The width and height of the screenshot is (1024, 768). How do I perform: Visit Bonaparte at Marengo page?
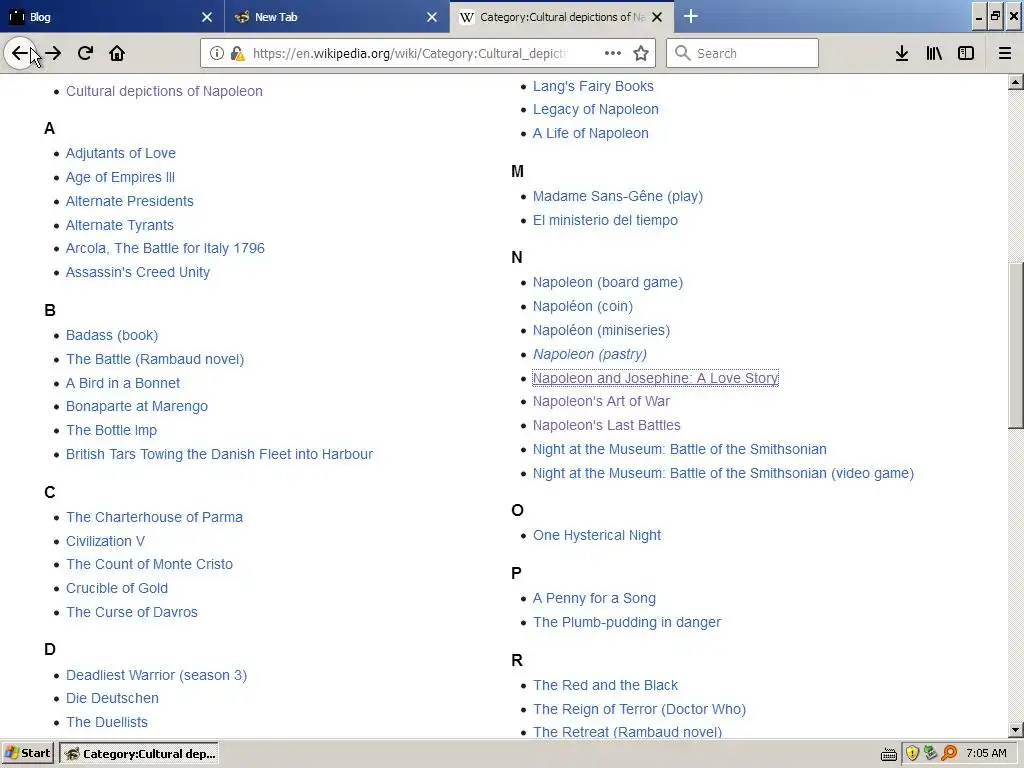point(137,406)
